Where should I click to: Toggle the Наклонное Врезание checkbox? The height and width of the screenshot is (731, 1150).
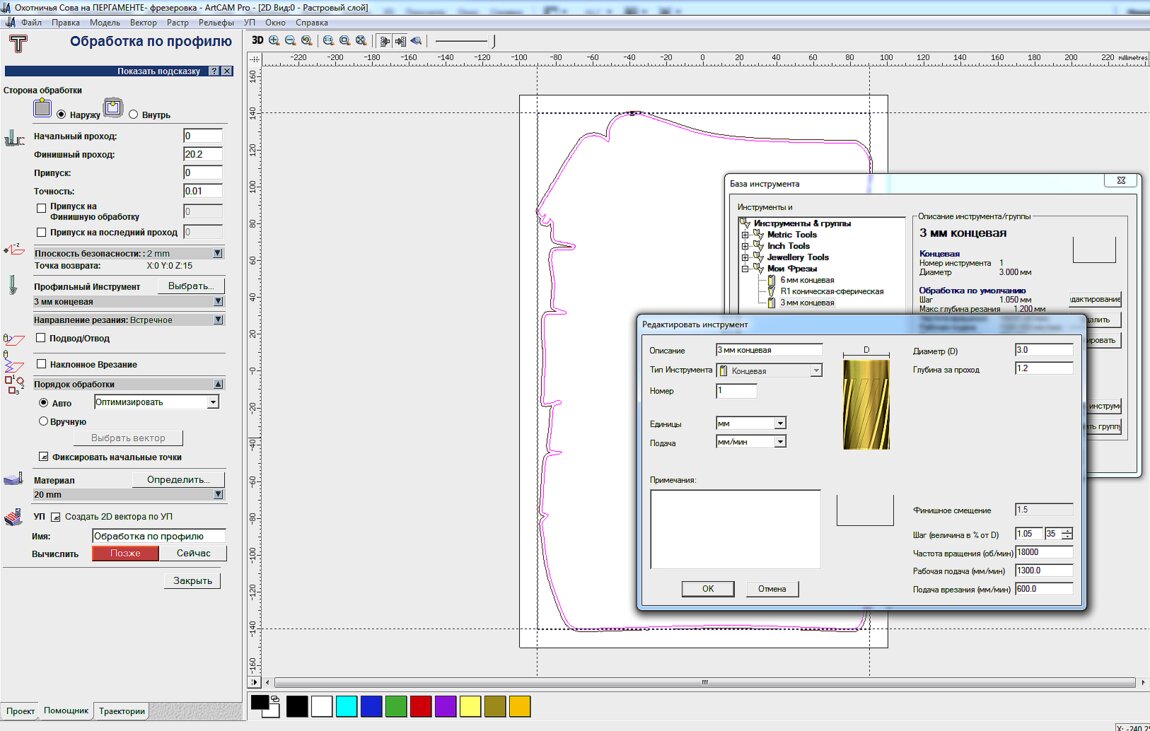pyautogui.click(x=41, y=364)
